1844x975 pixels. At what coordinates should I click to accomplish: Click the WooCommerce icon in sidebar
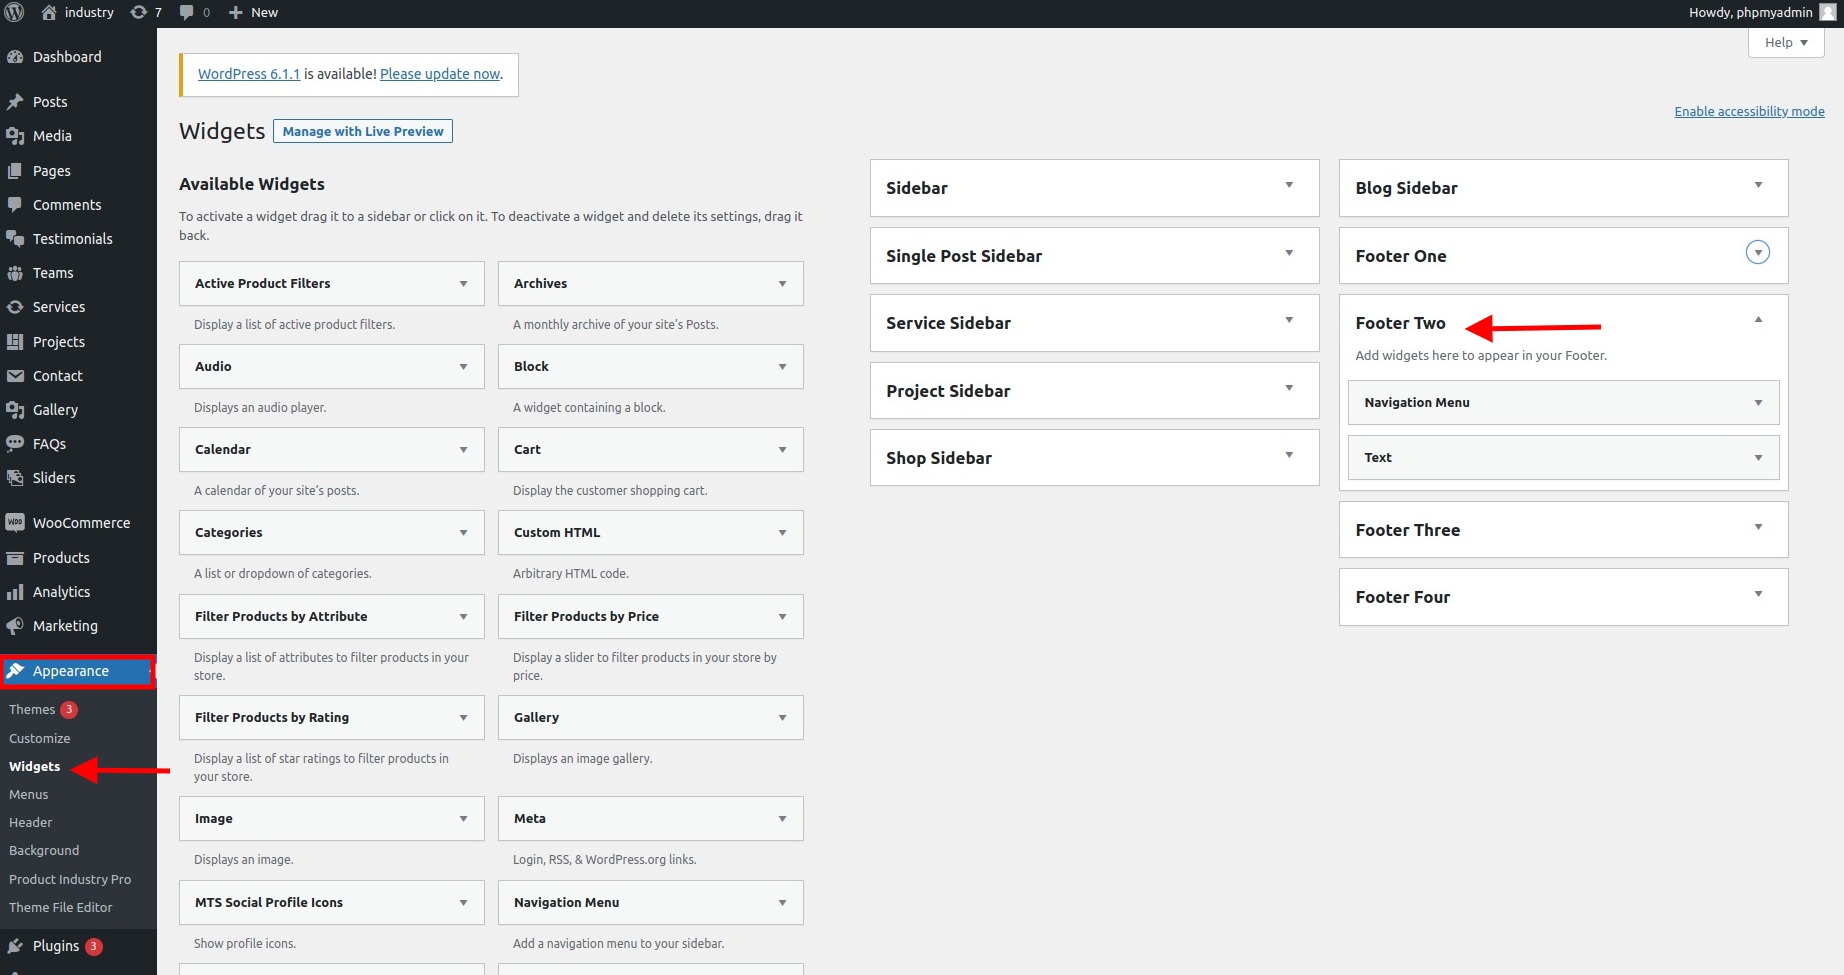[15, 523]
